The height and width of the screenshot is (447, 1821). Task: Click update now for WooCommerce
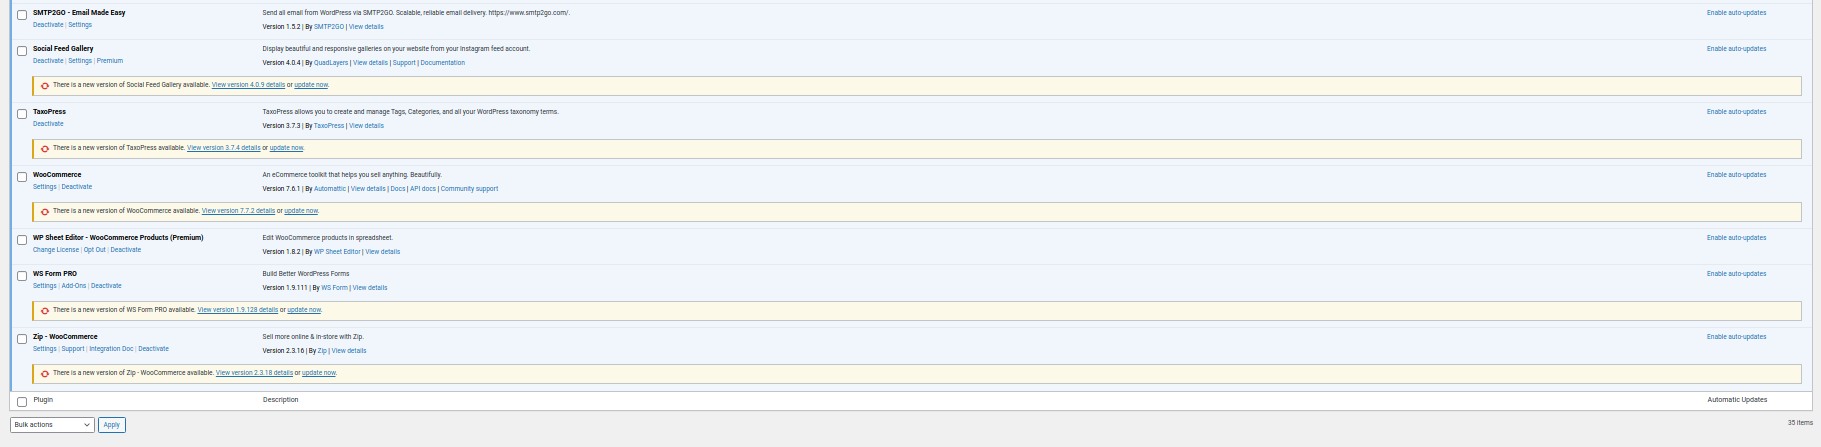coord(301,211)
